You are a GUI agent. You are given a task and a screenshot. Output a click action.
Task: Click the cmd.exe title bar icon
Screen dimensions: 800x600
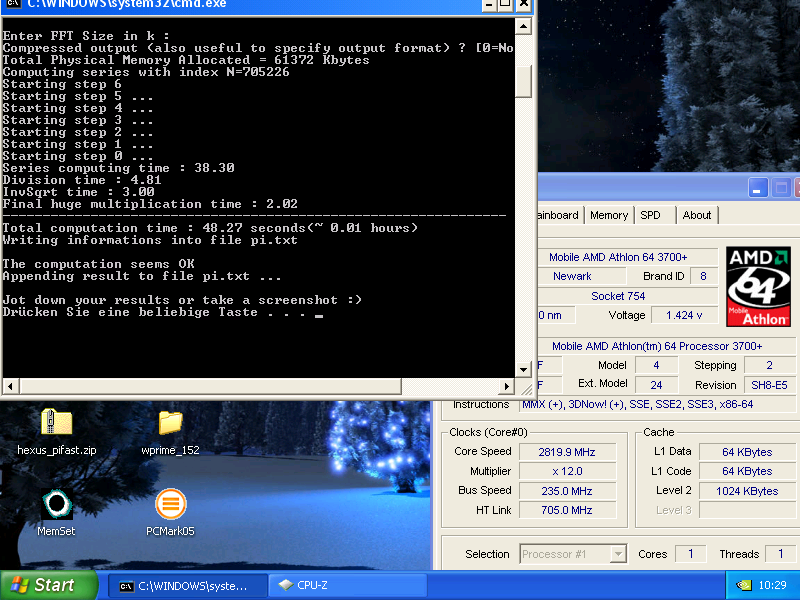(x=13, y=4)
